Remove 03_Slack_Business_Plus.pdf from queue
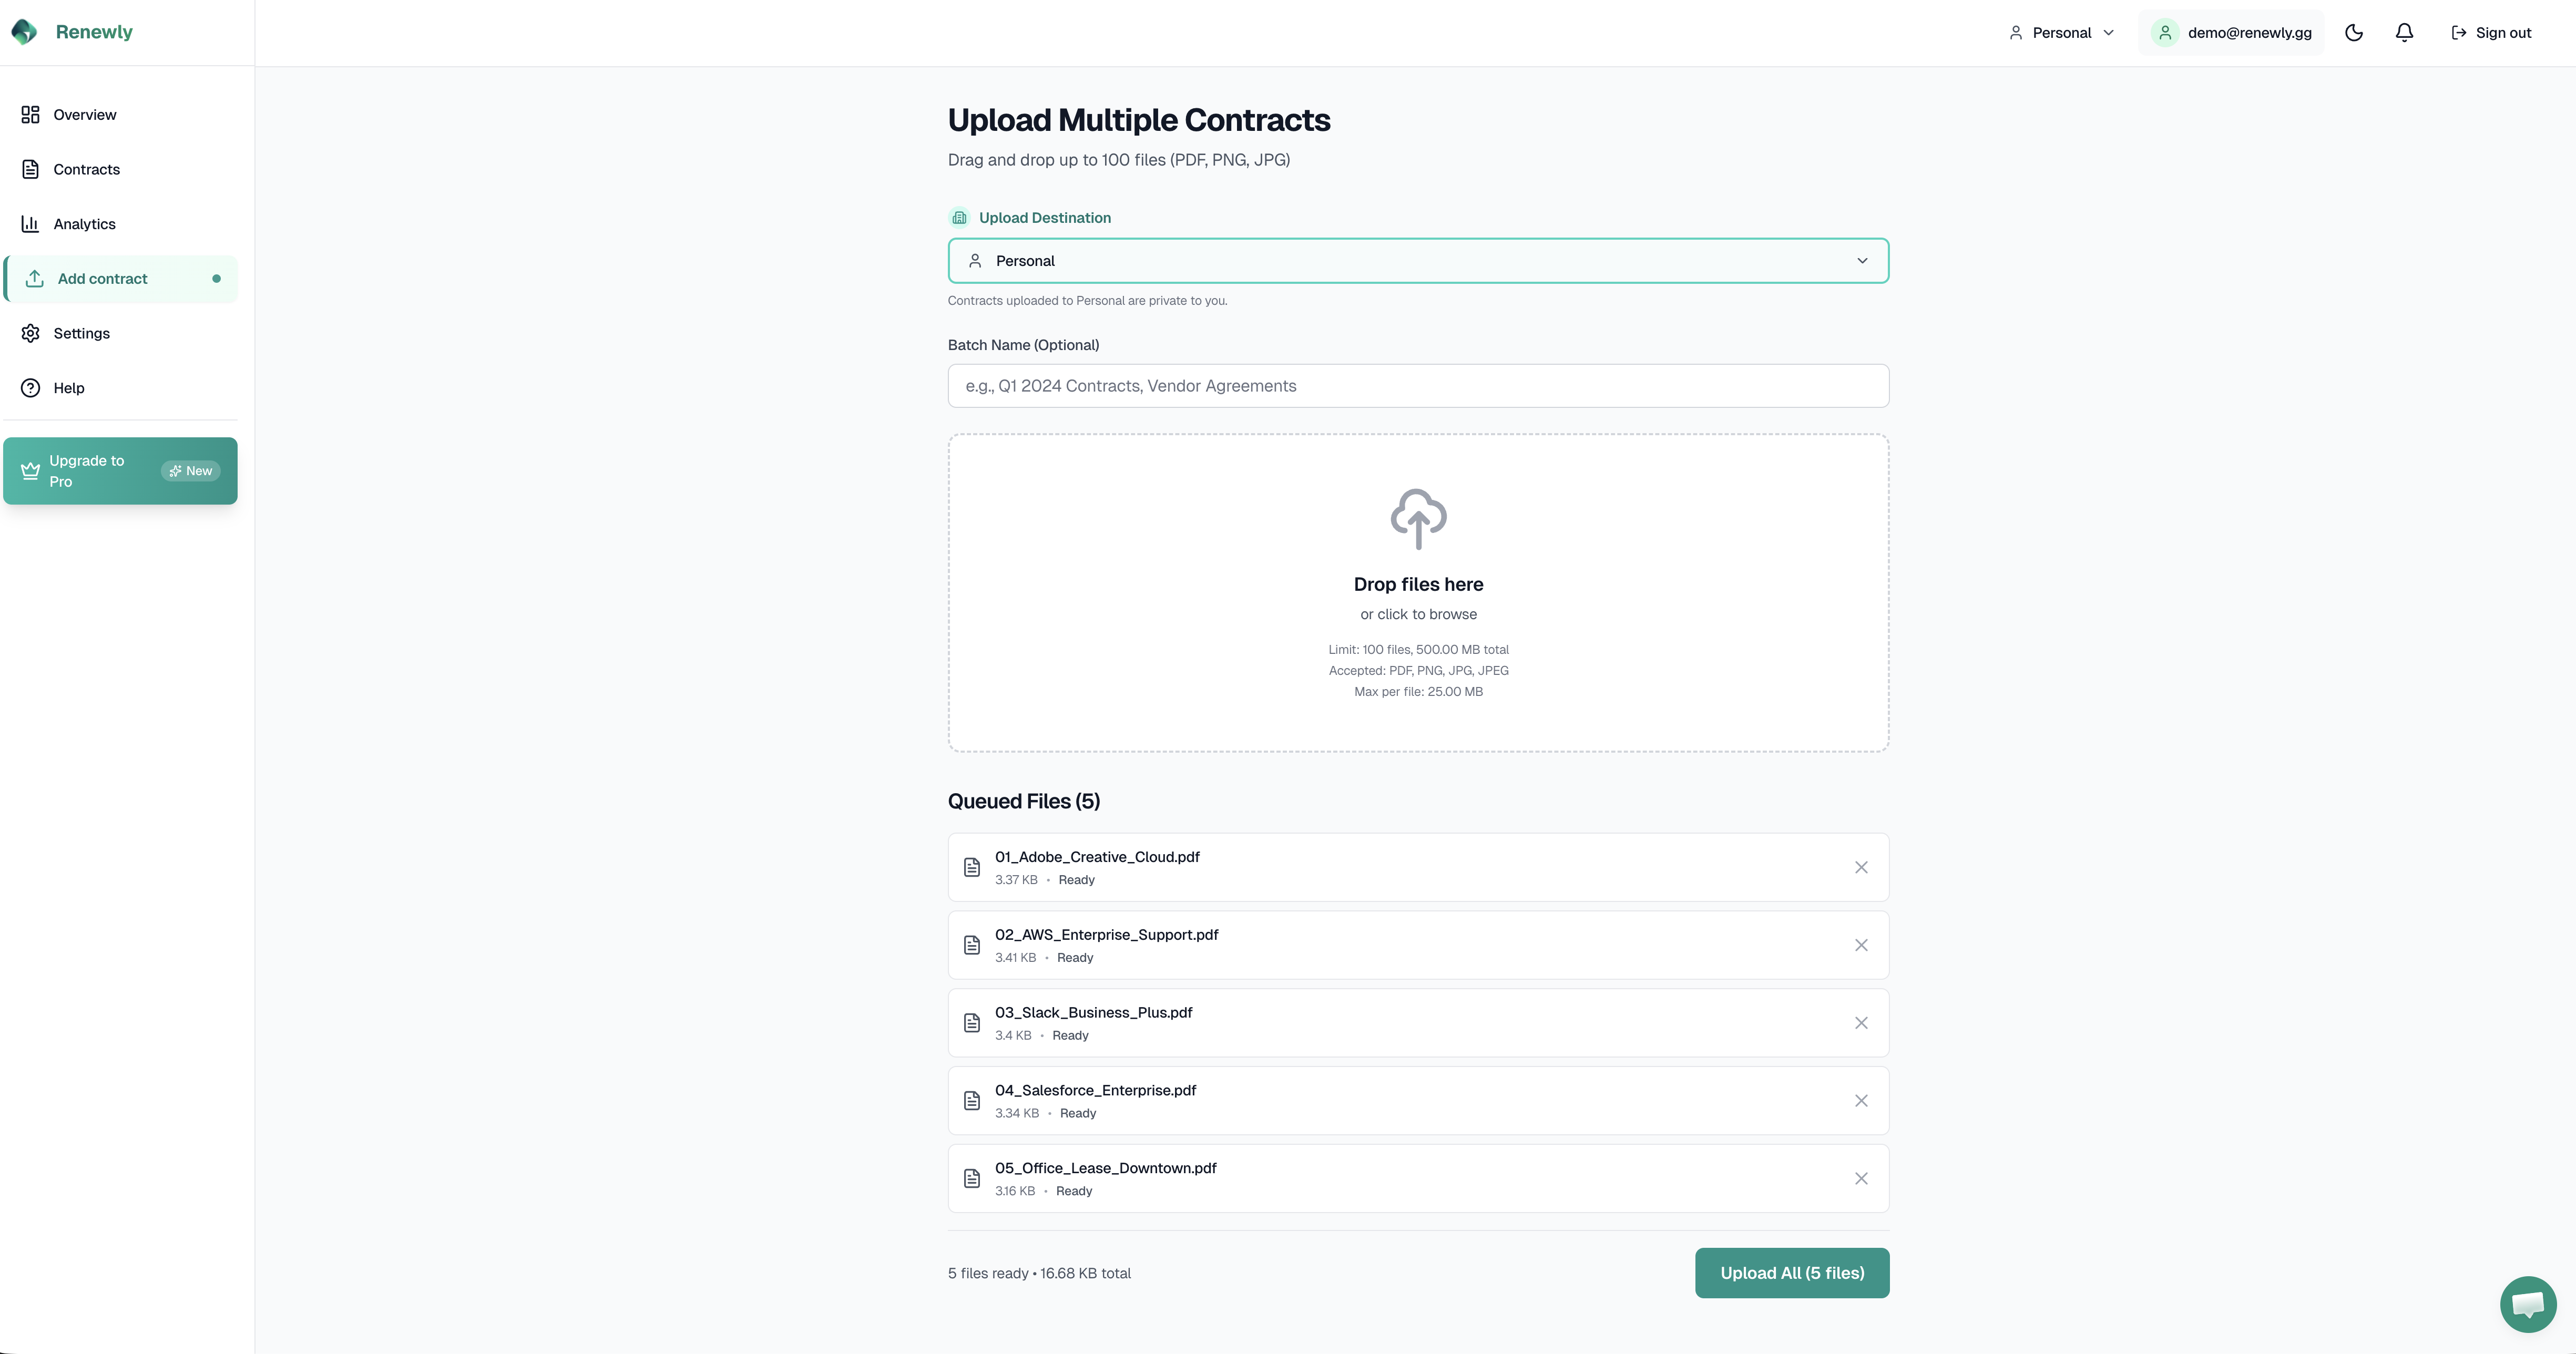The width and height of the screenshot is (2576, 1354). click(1861, 1022)
